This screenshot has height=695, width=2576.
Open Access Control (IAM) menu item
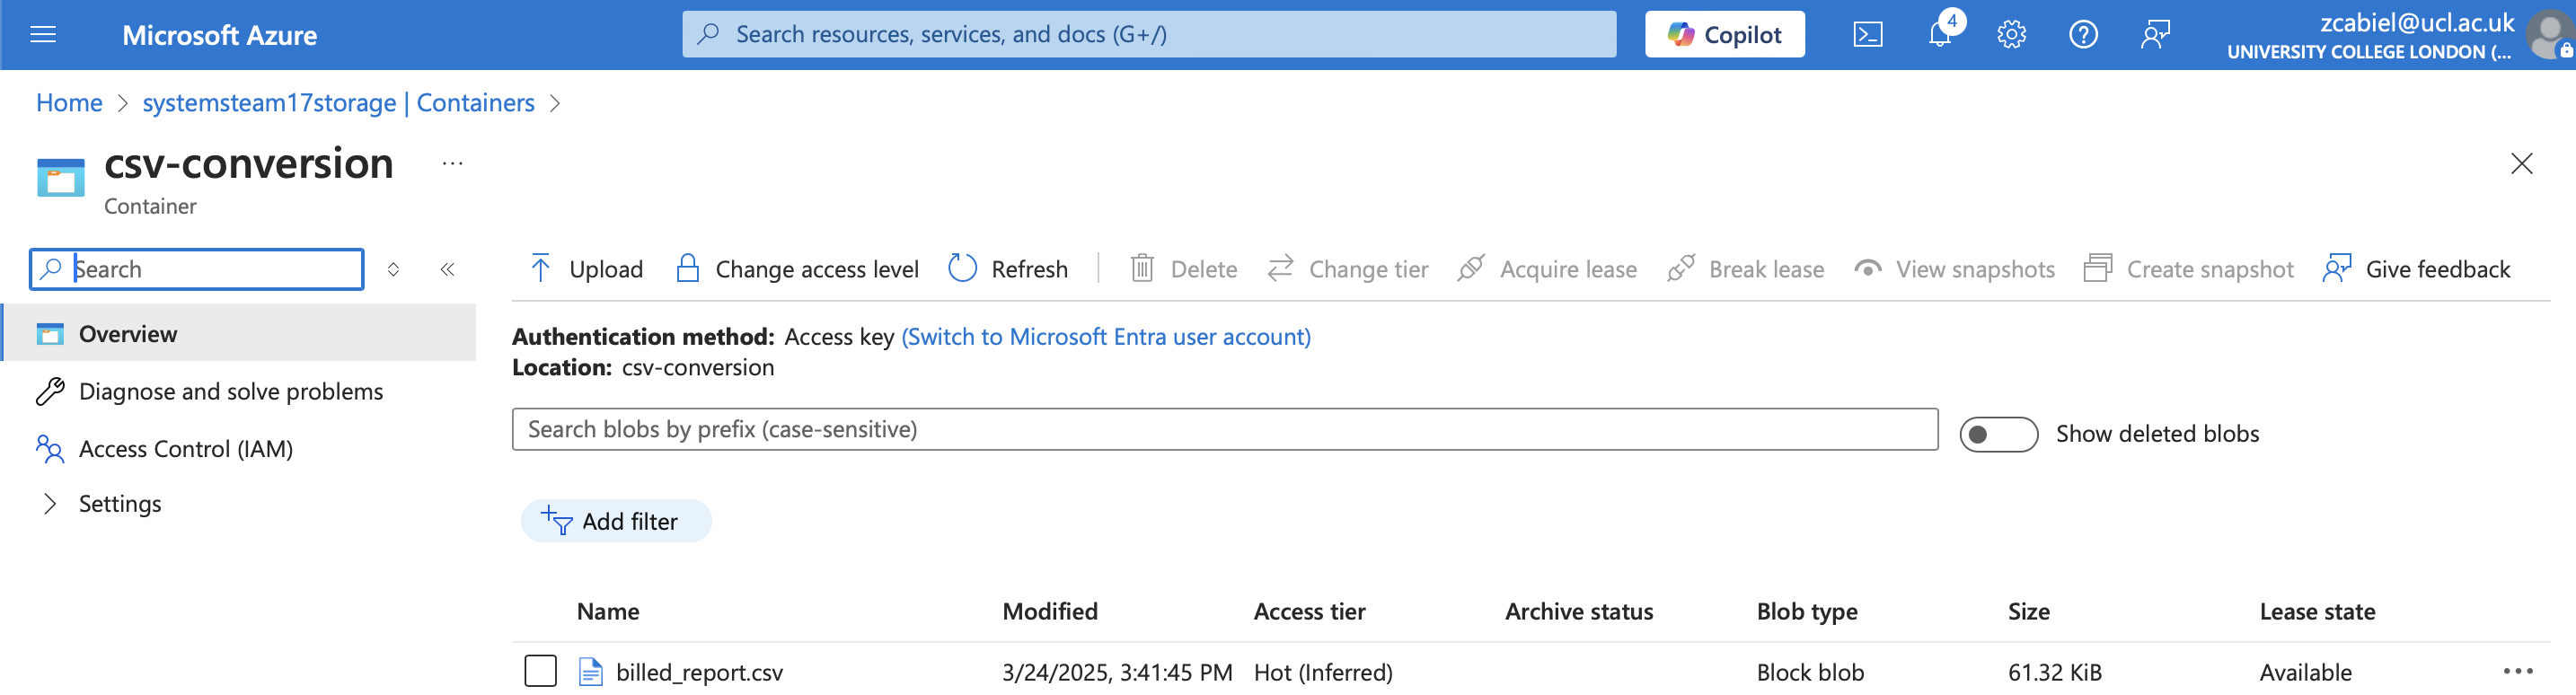pos(185,449)
